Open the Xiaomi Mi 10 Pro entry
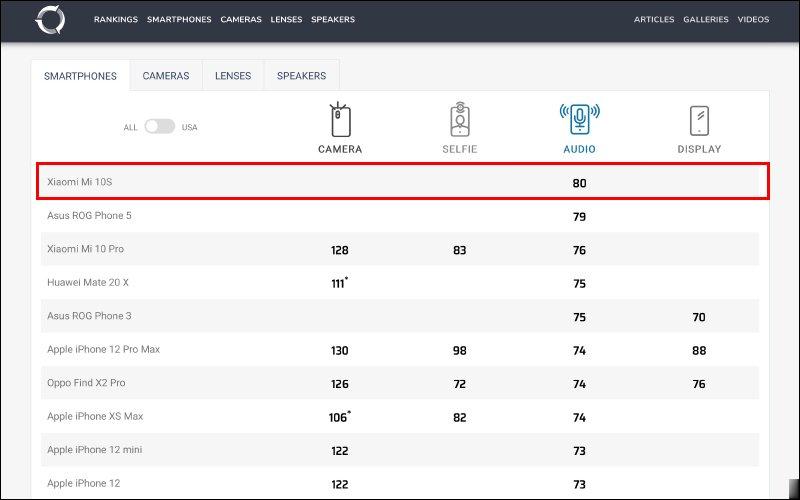This screenshot has height=500, width=800. pyautogui.click(x=85, y=249)
